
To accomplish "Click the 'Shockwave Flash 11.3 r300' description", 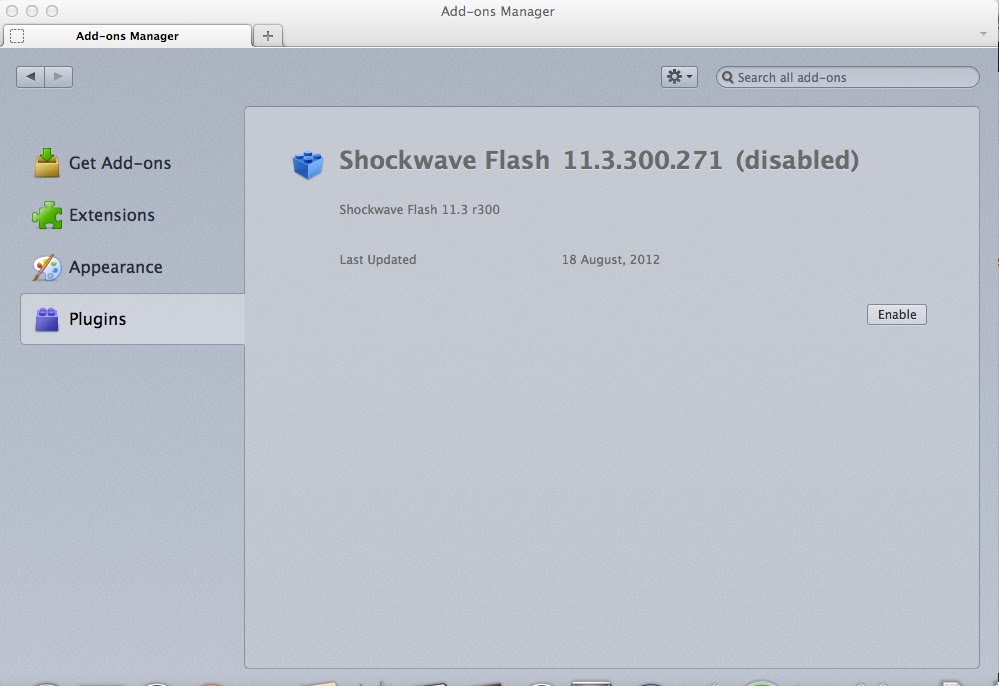I will click(419, 210).
